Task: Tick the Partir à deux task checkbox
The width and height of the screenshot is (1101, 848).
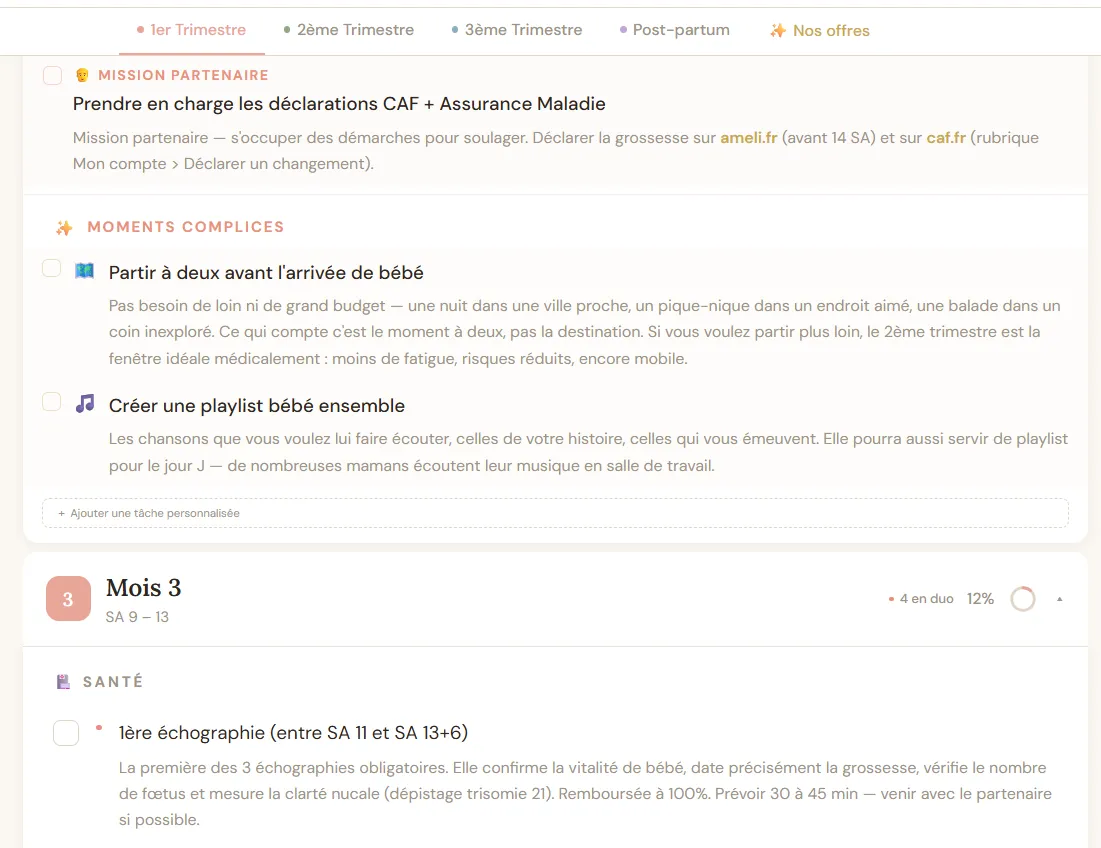Action: 52,268
